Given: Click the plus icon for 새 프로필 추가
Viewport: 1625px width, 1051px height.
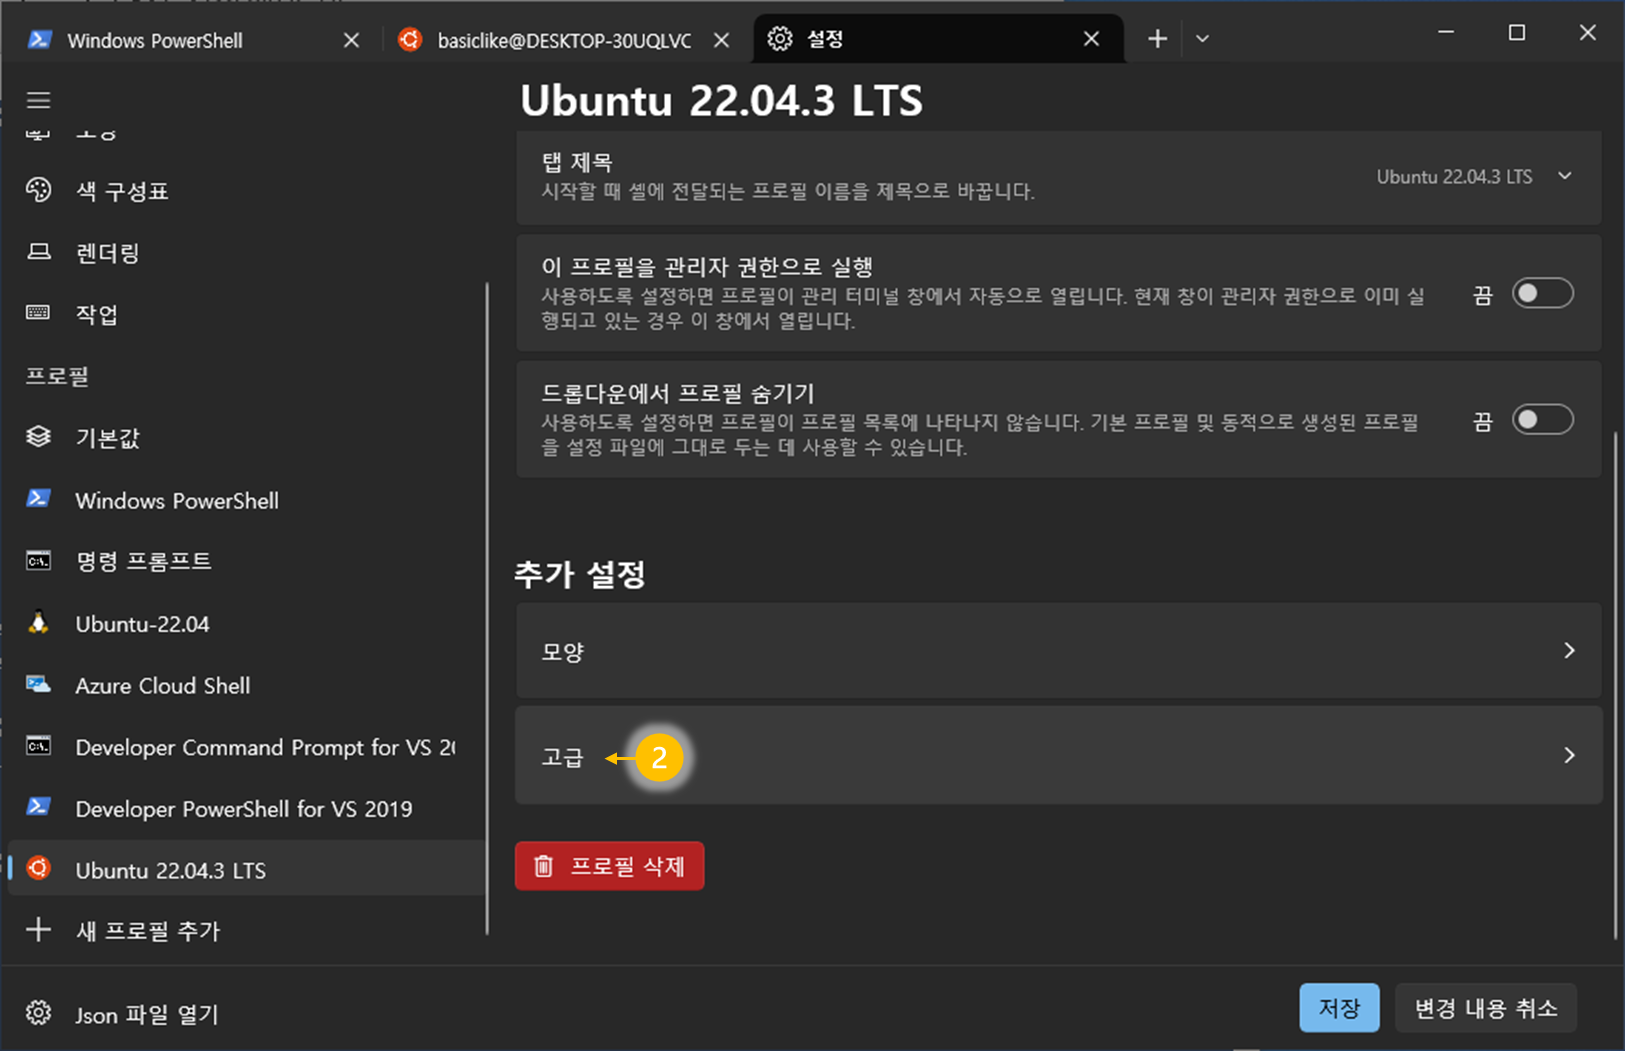Looking at the screenshot, I should (38, 930).
